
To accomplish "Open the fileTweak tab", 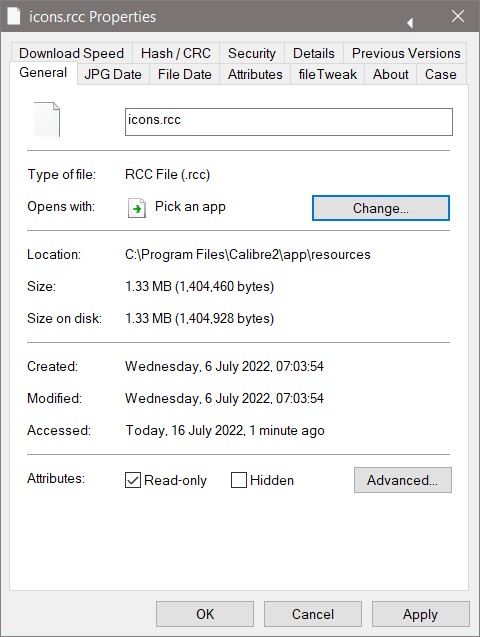I will 327,74.
